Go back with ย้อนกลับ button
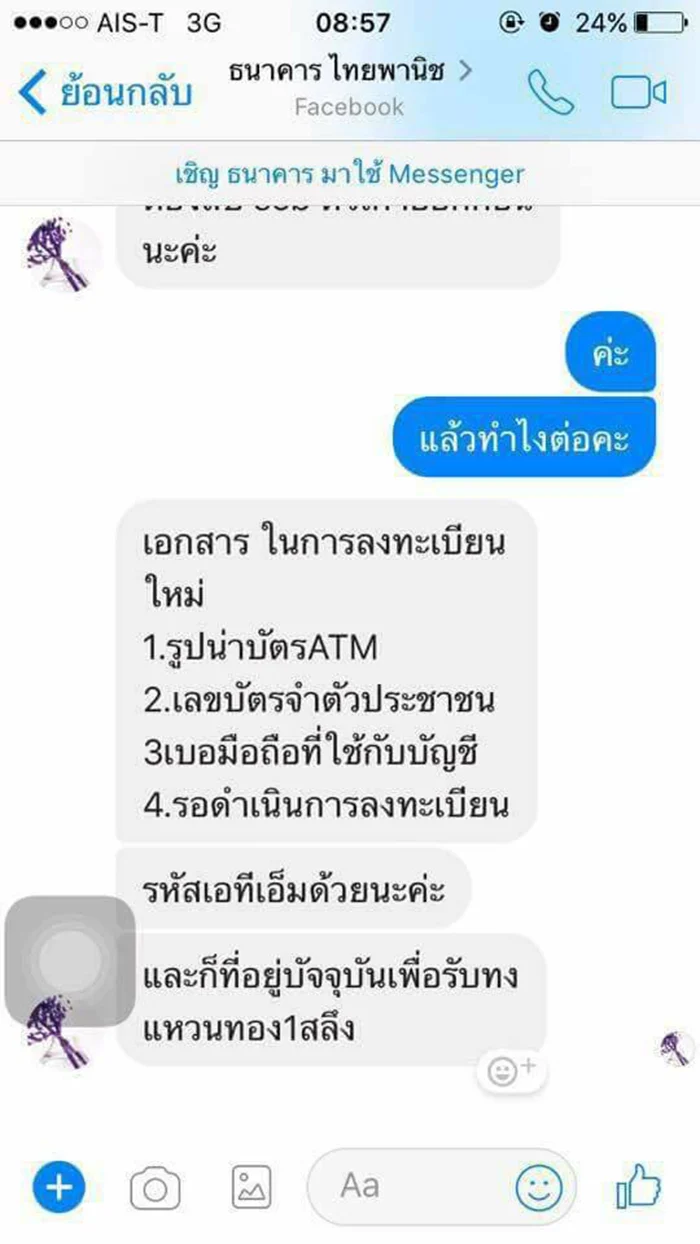This screenshot has height=1244, width=700. (104, 92)
